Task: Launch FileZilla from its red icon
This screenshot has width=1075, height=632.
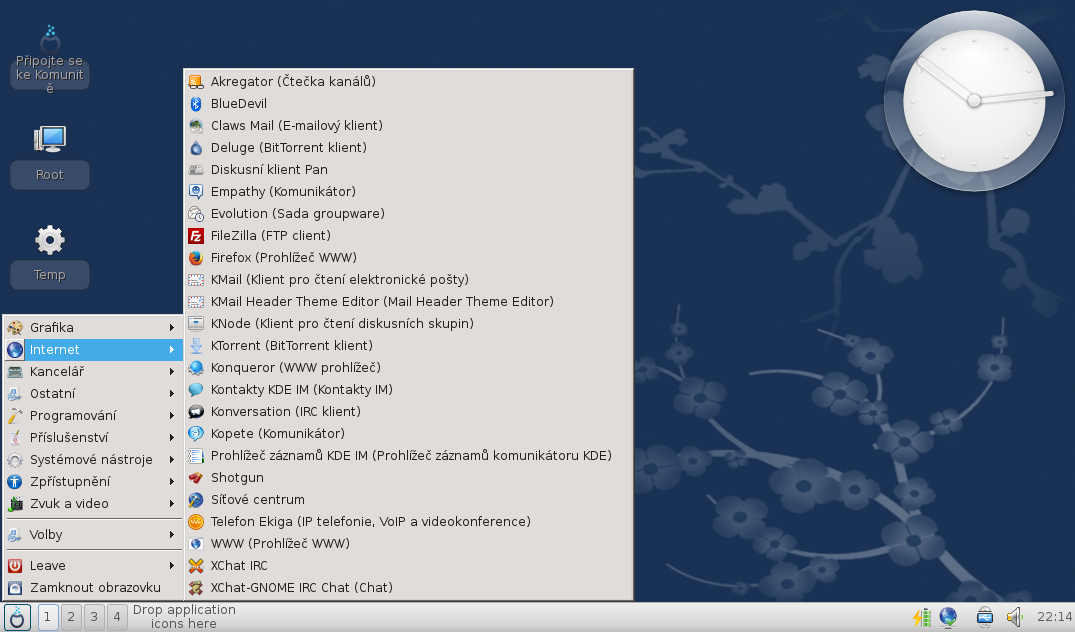Action: tap(196, 236)
